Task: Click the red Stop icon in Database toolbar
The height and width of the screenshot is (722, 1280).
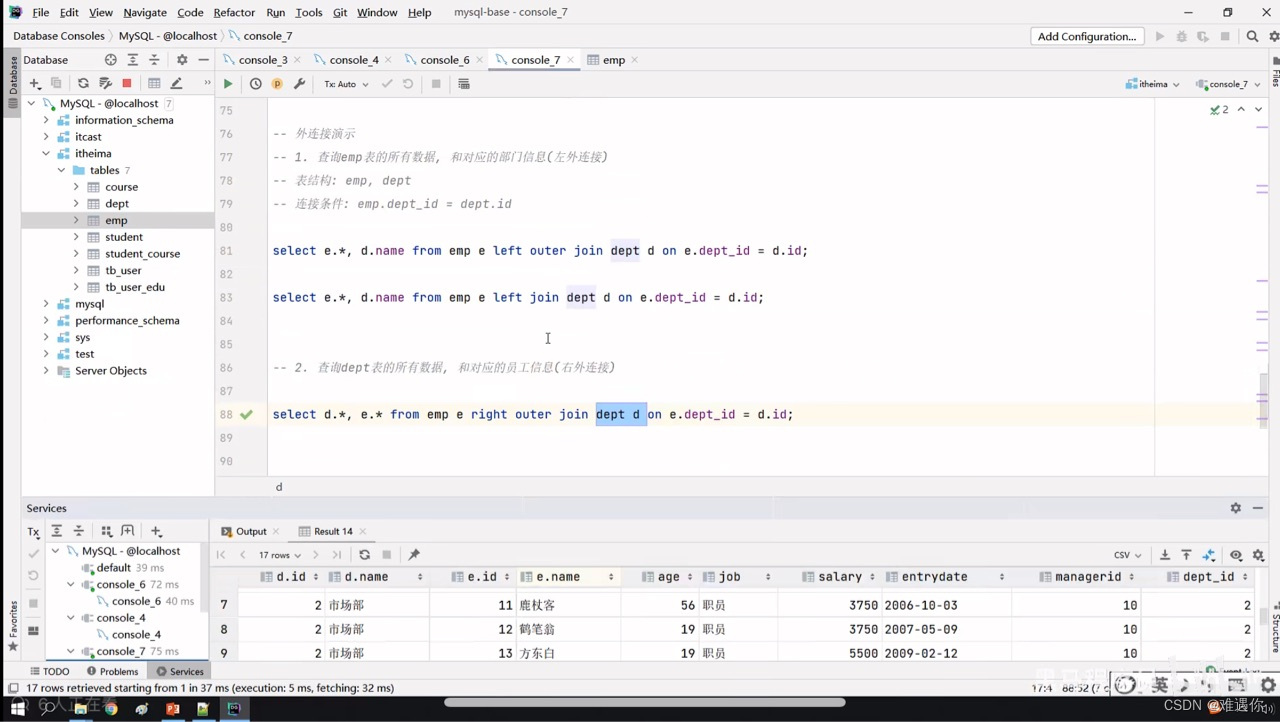Action: (x=127, y=84)
